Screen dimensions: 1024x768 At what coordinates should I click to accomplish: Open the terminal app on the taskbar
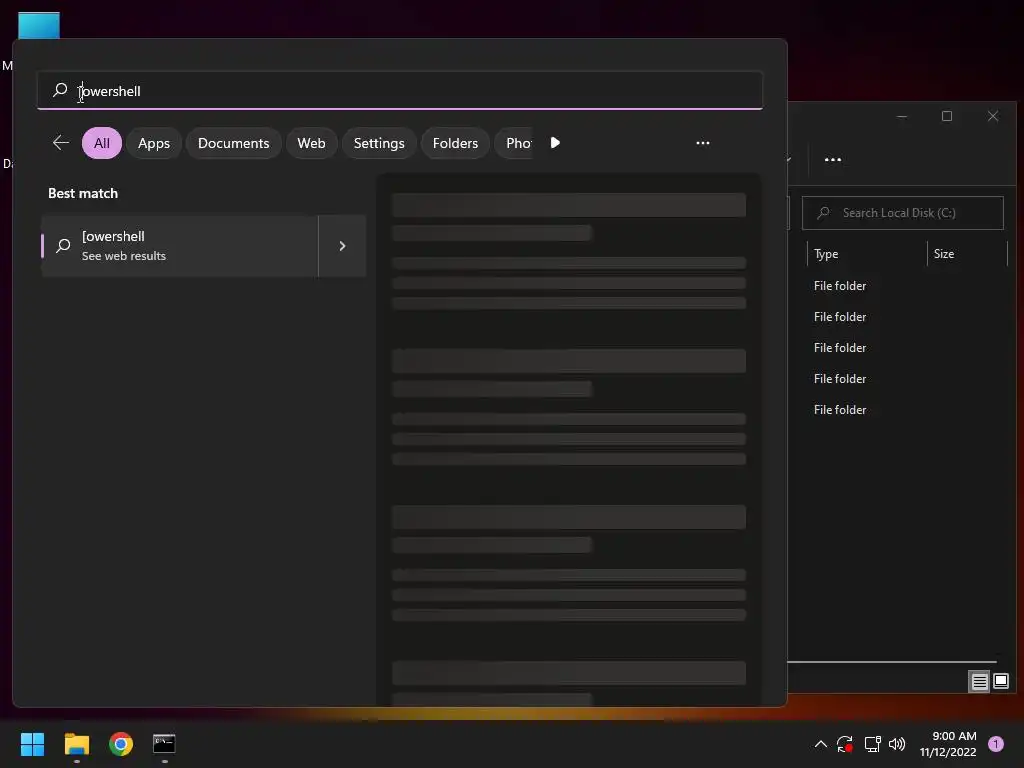(164, 744)
